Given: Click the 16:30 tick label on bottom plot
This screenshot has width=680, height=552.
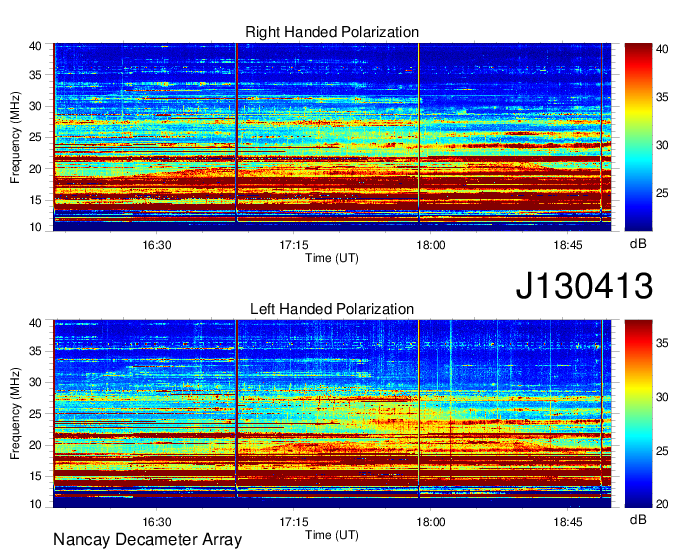Looking at the screenshot, I should 157,522.
